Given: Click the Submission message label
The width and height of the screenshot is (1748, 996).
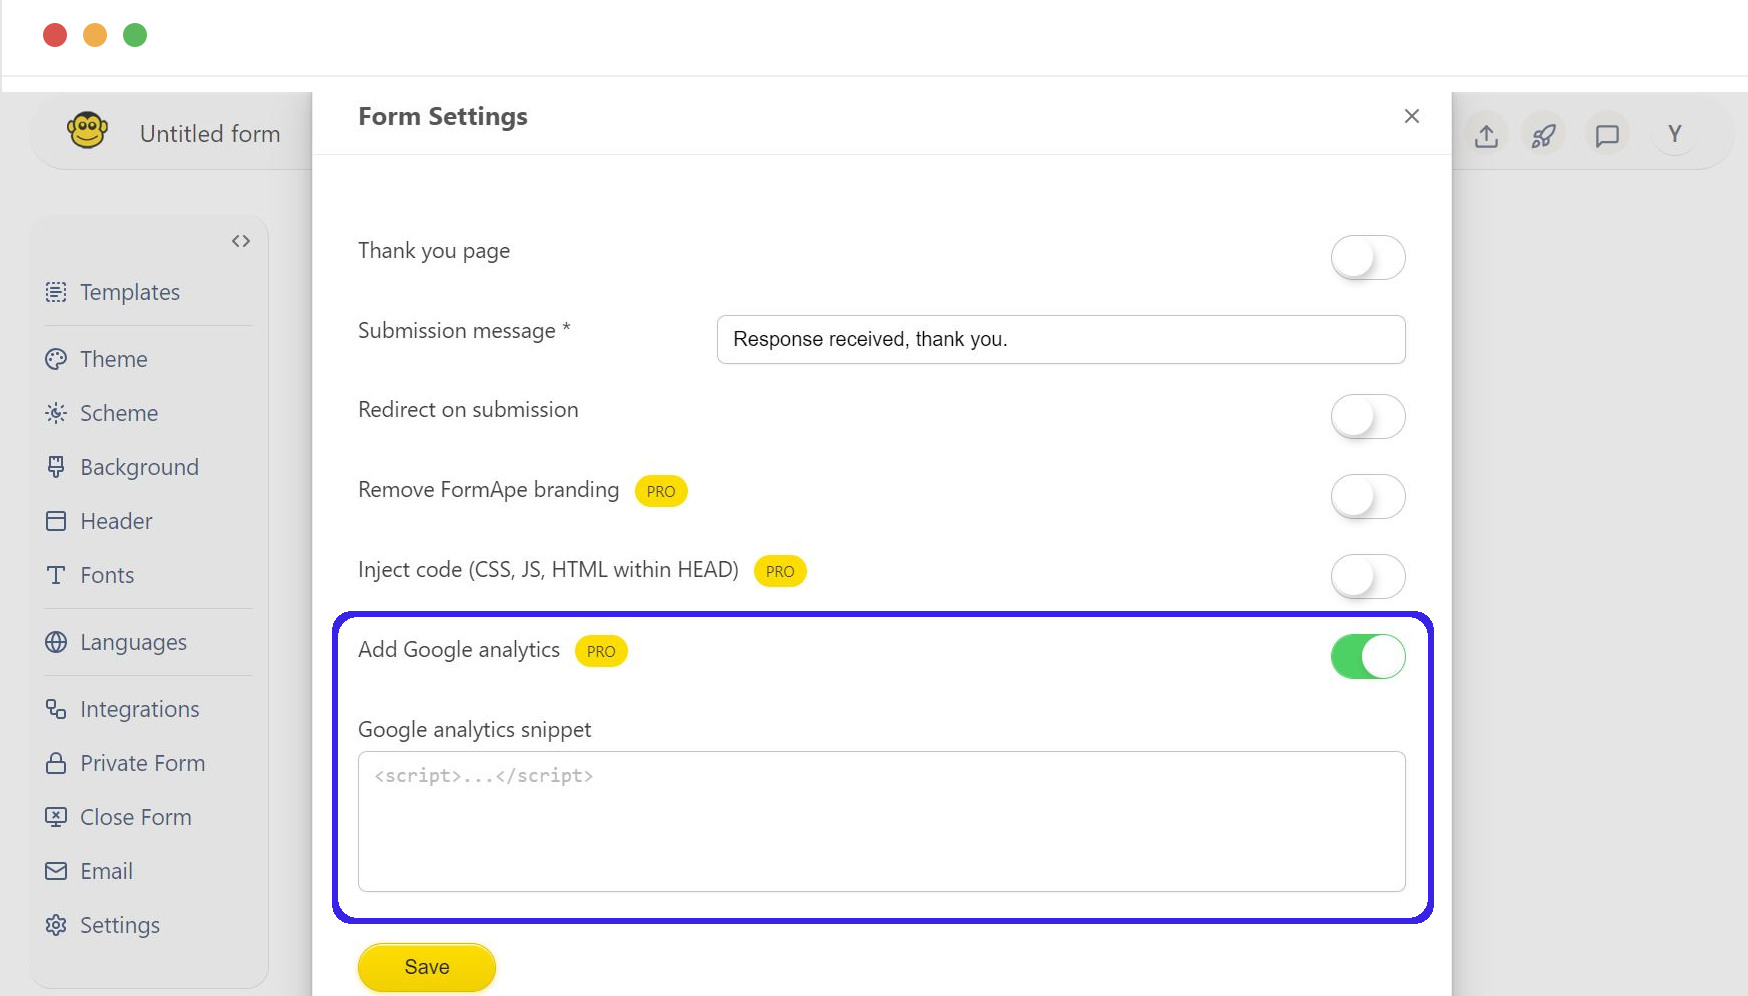Looking at the screenshot, I should pos(464,331).
